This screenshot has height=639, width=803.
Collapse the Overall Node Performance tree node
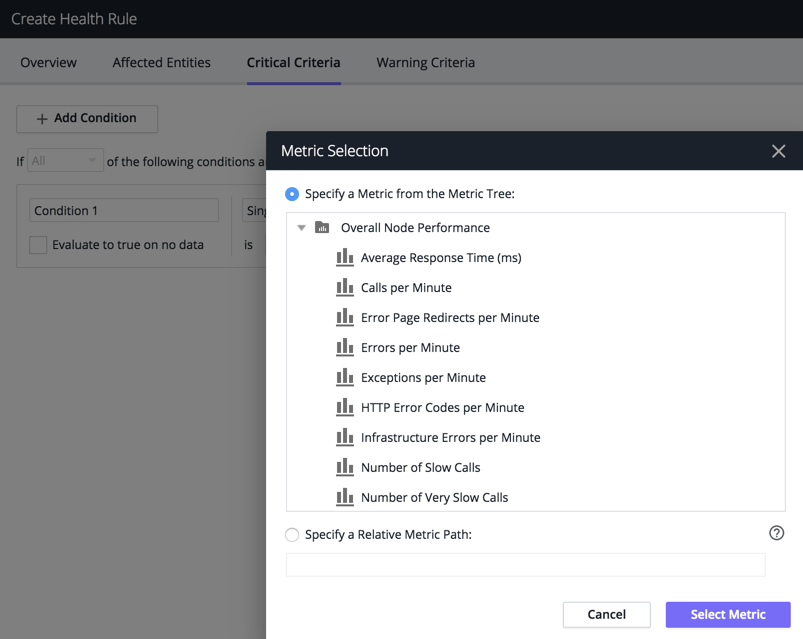coord(302,227)
